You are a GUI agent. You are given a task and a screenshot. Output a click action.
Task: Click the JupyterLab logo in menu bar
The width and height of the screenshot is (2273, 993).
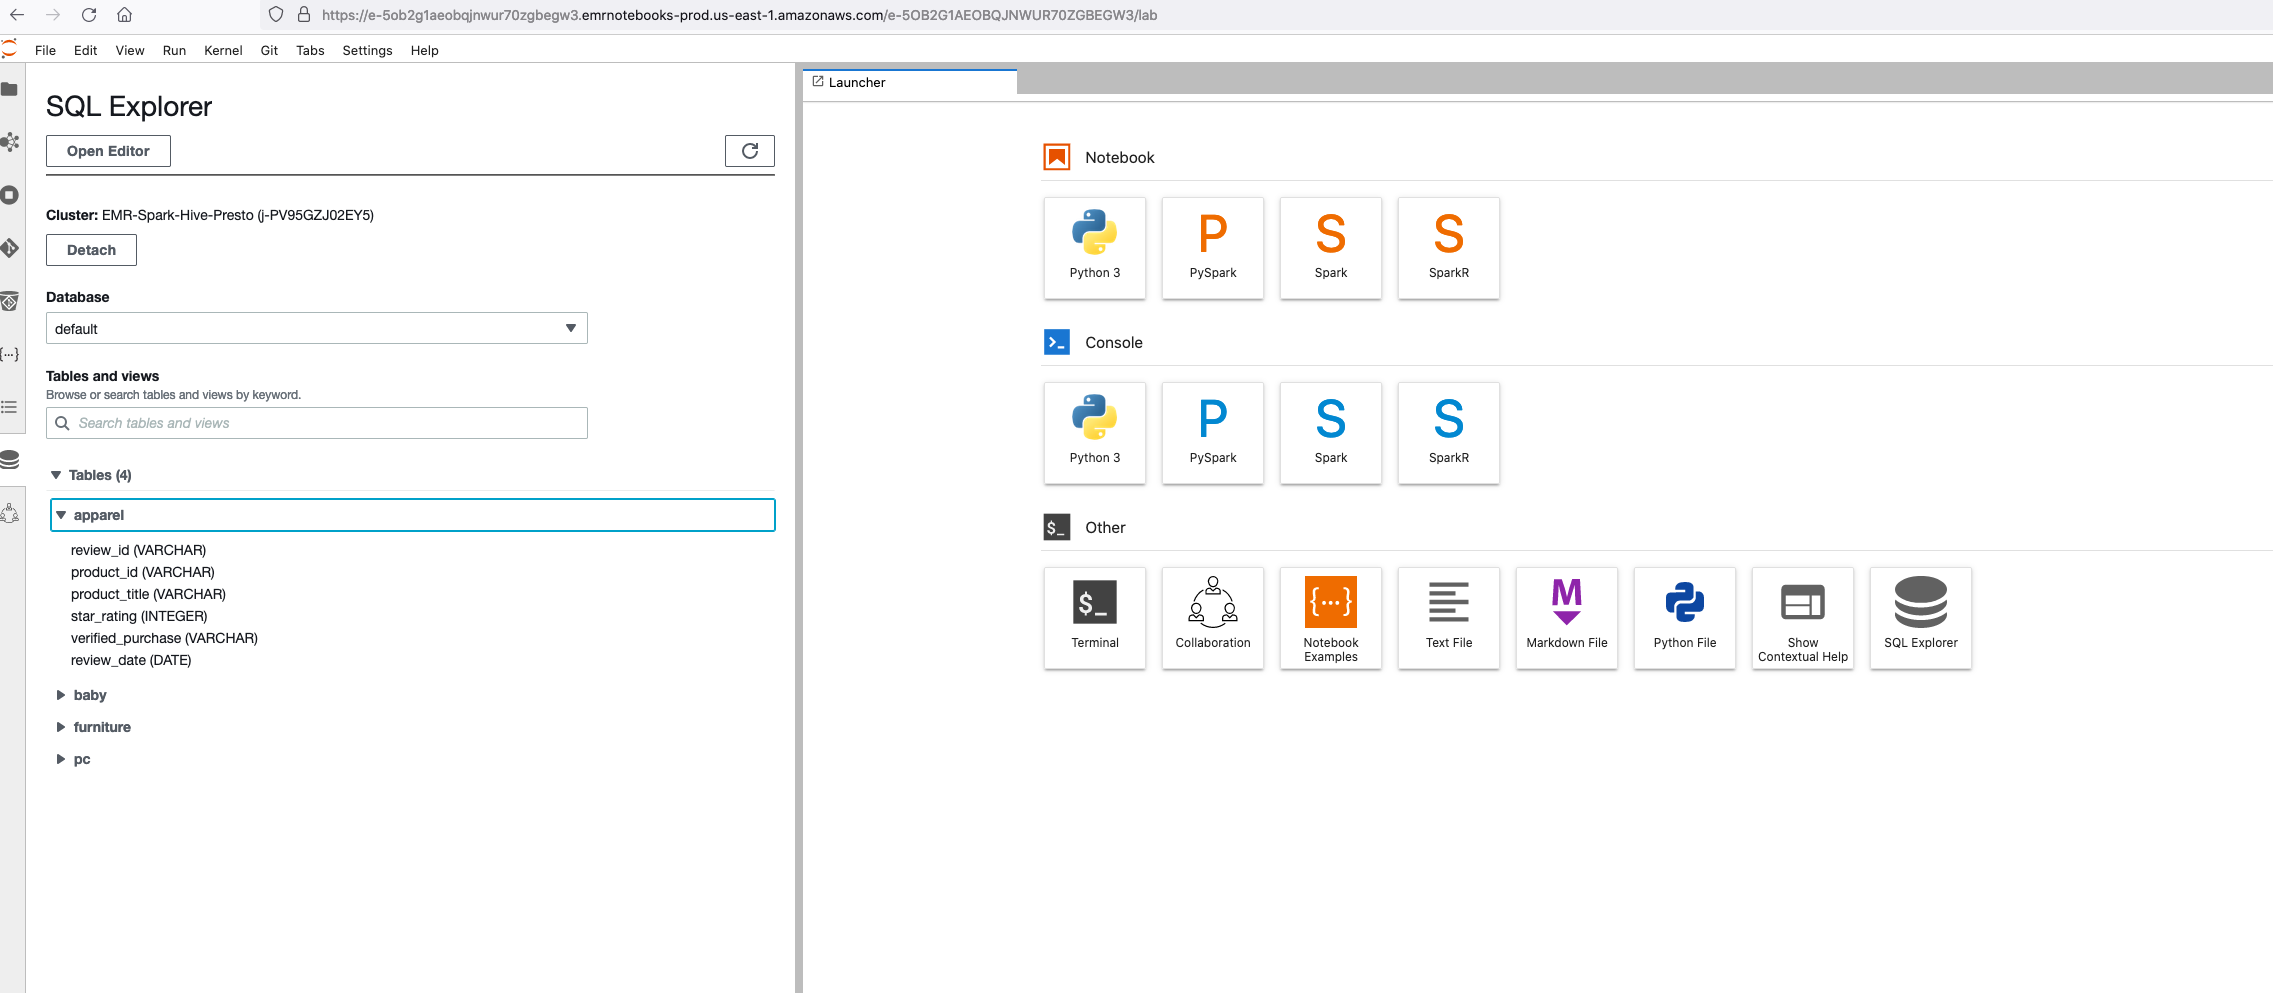coord(10,49)
